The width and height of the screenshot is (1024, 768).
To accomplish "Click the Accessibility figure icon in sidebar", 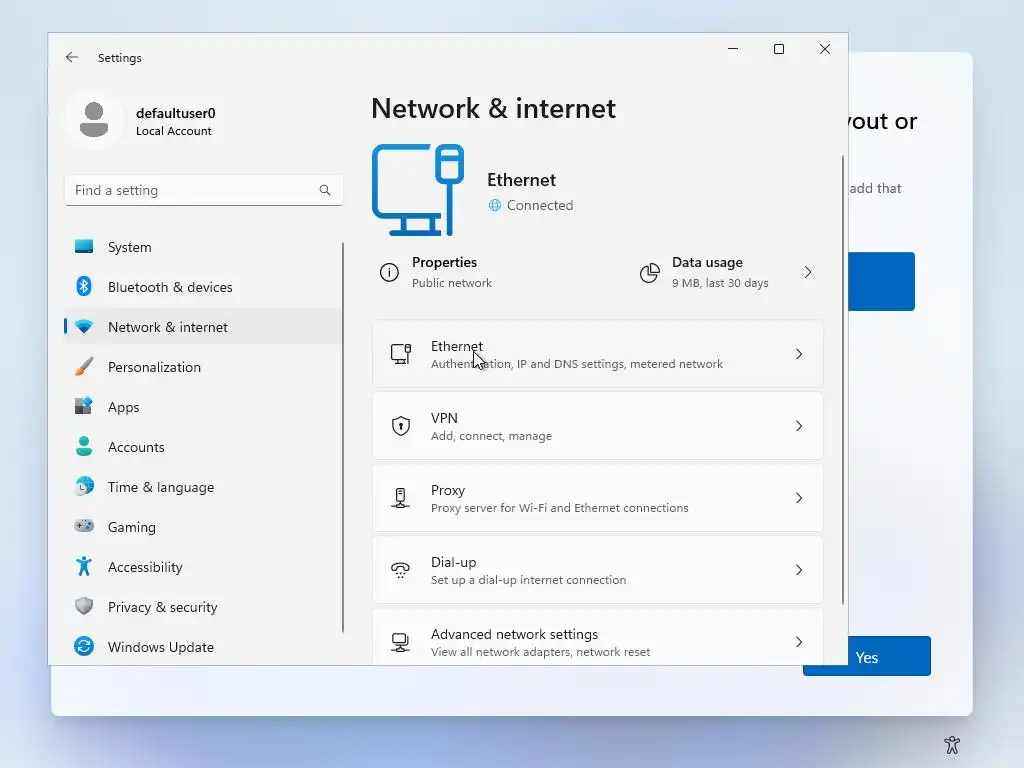I will [84, 566].
